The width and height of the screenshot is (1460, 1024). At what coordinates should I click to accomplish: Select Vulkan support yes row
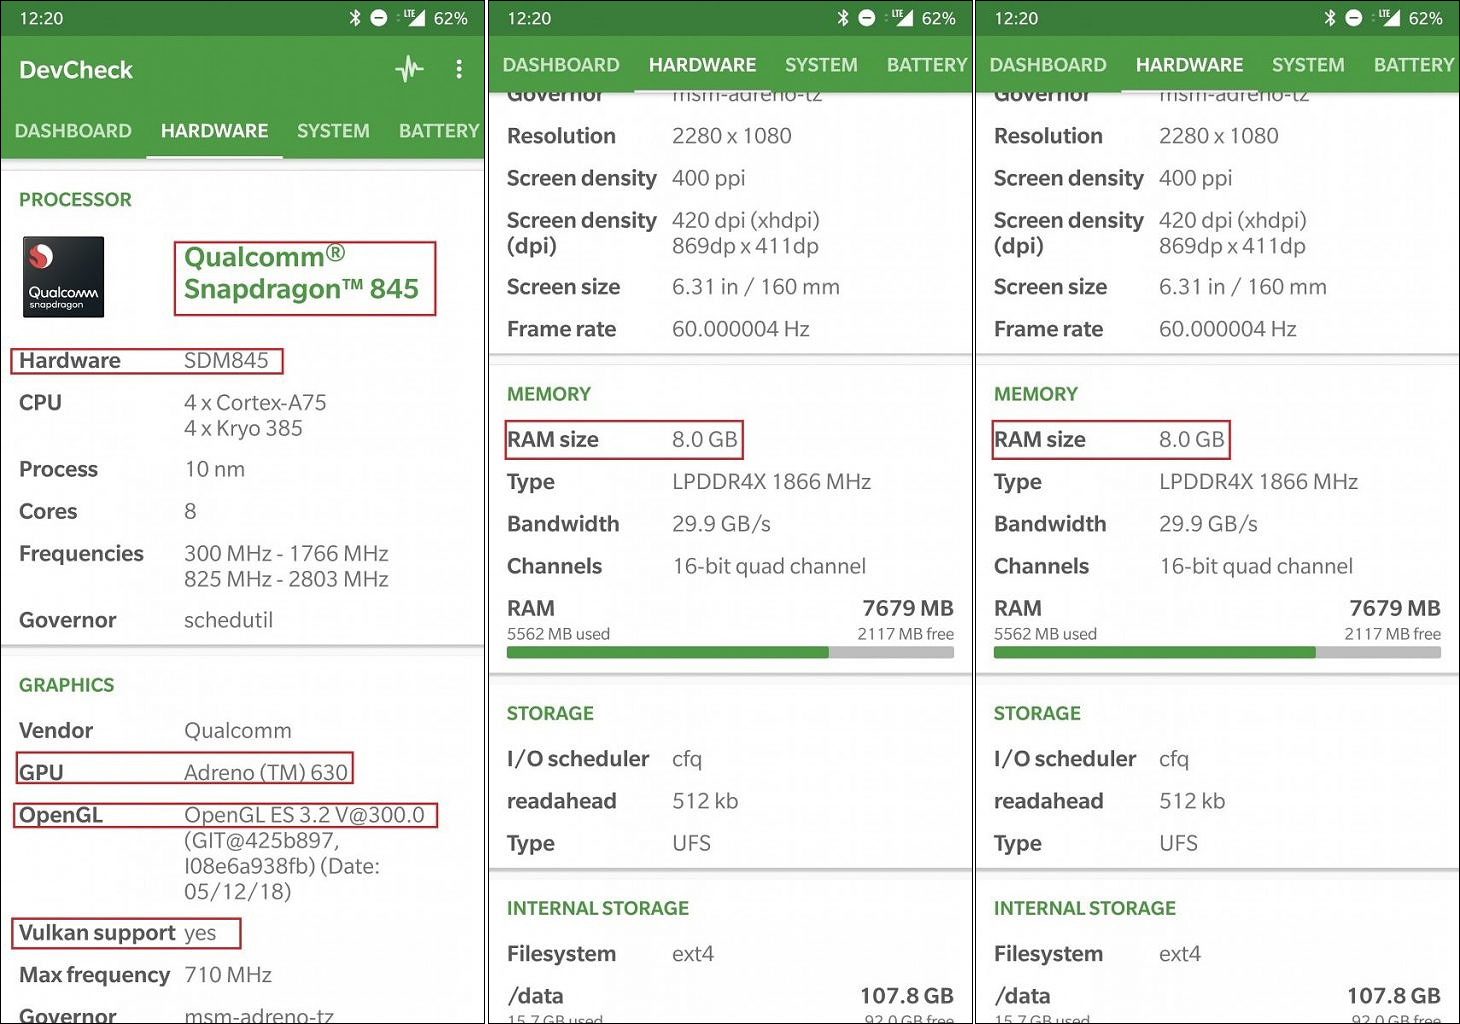point(126,933)
